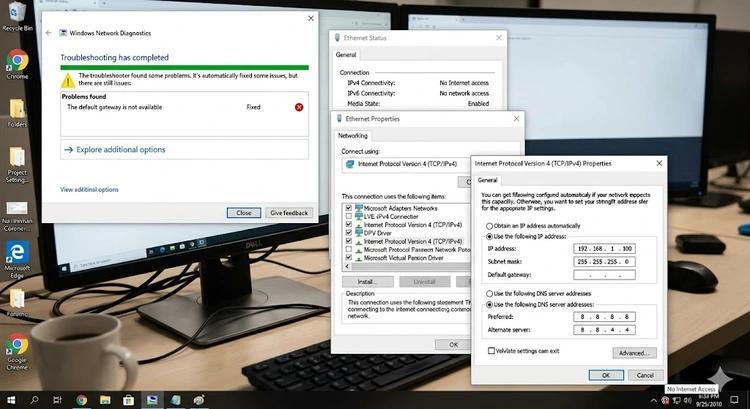Close the Windows Network Diagnostics window
The width and height of the screenshot is (750, 409).
coord(311,18)
